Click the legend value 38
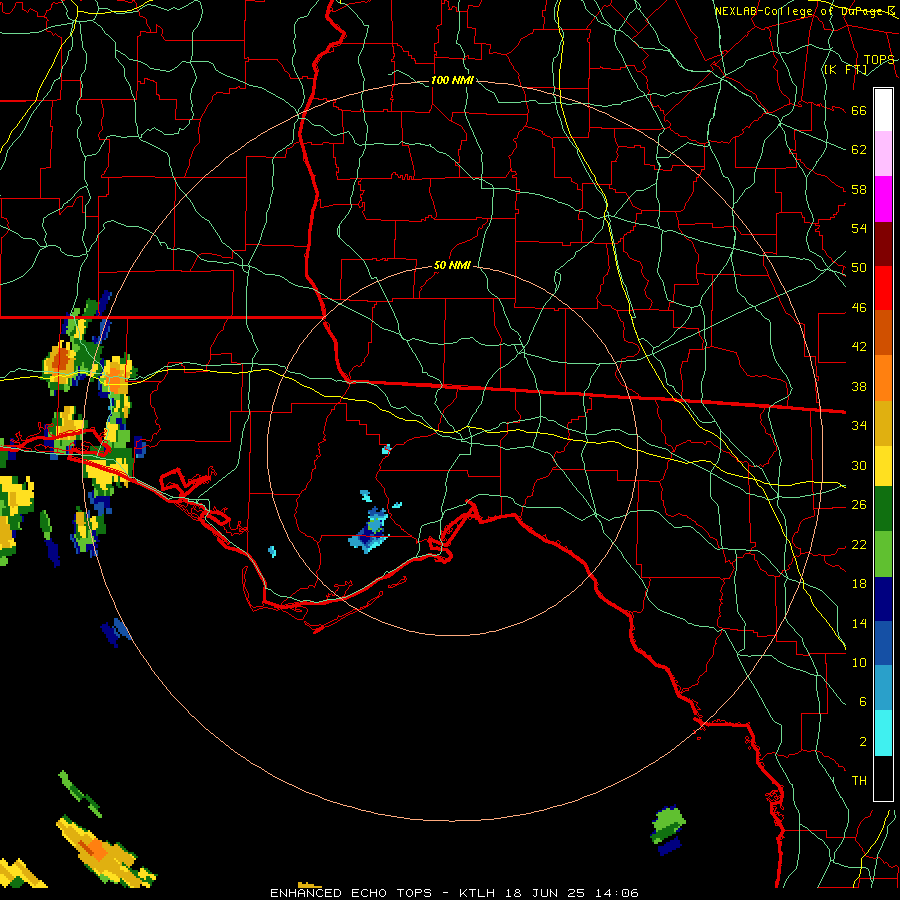Image resolution: width=900 pixels, height=900 pixels. (859, 386)
